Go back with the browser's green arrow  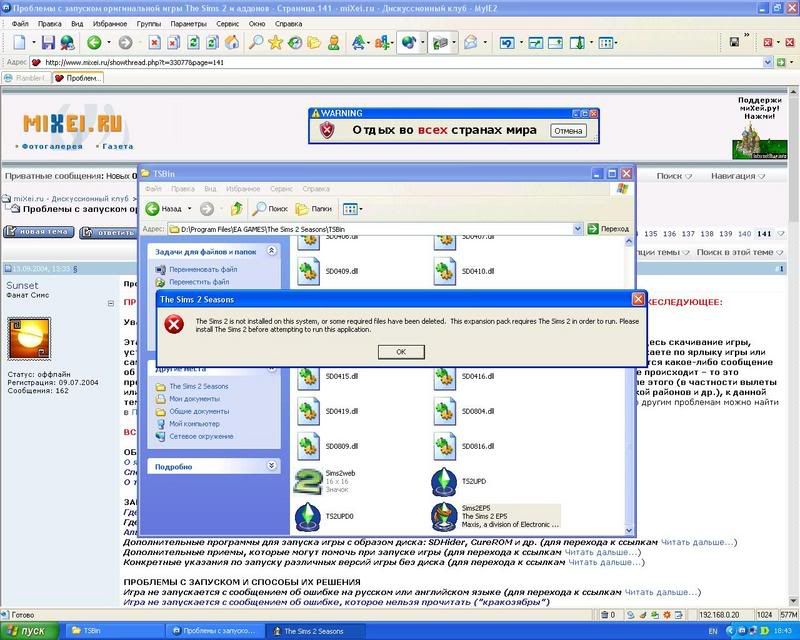coord(94,42)
